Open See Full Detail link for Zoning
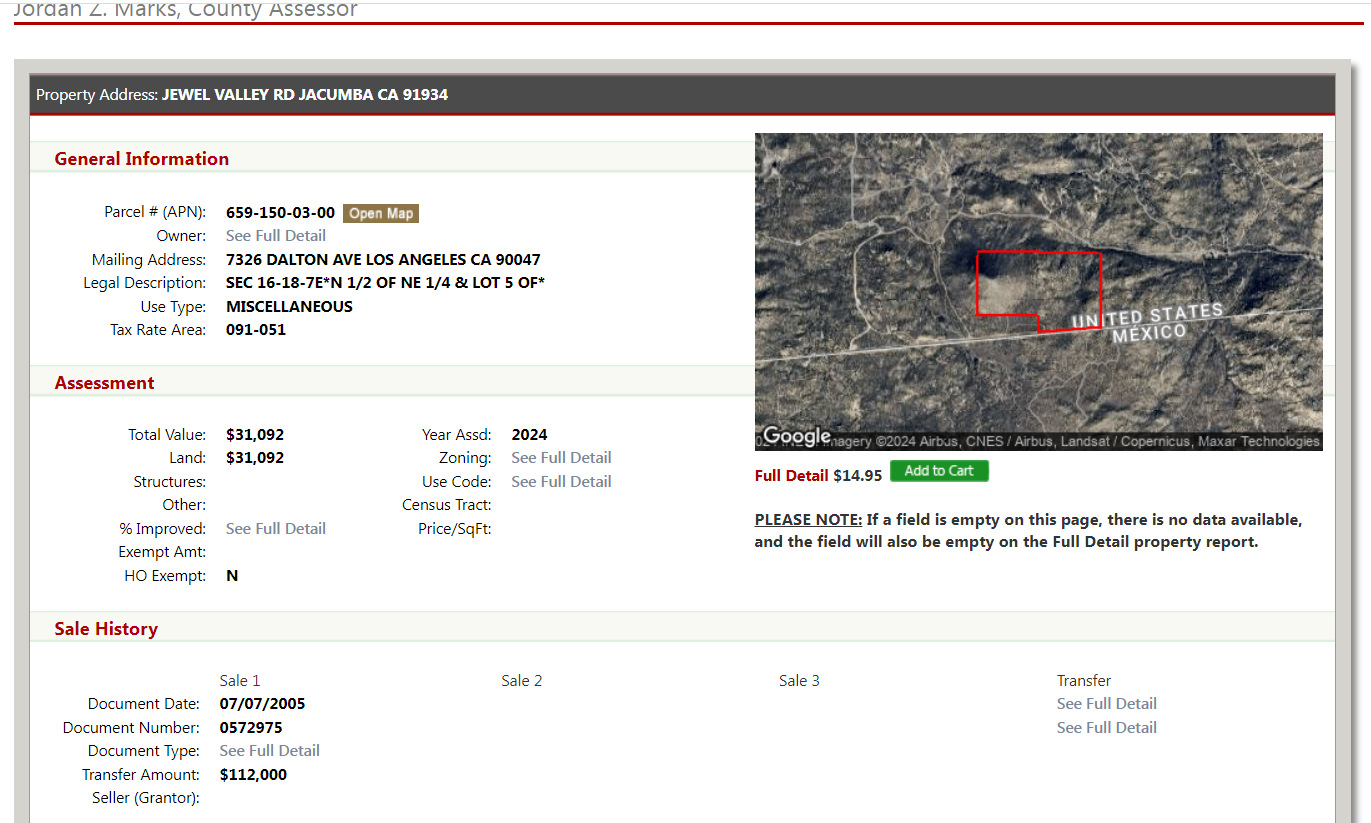Viewport: 1371px width, 823px height. [561, 458]
